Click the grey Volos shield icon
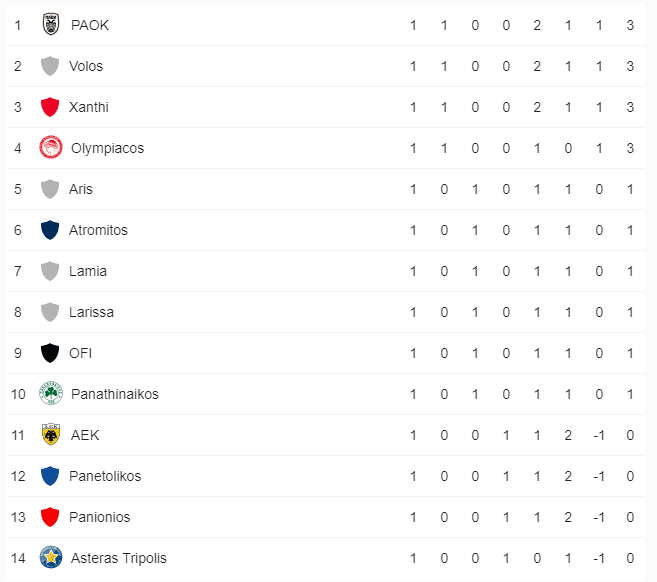The height and width of the screenshot is (582, 657). (49, 66)
